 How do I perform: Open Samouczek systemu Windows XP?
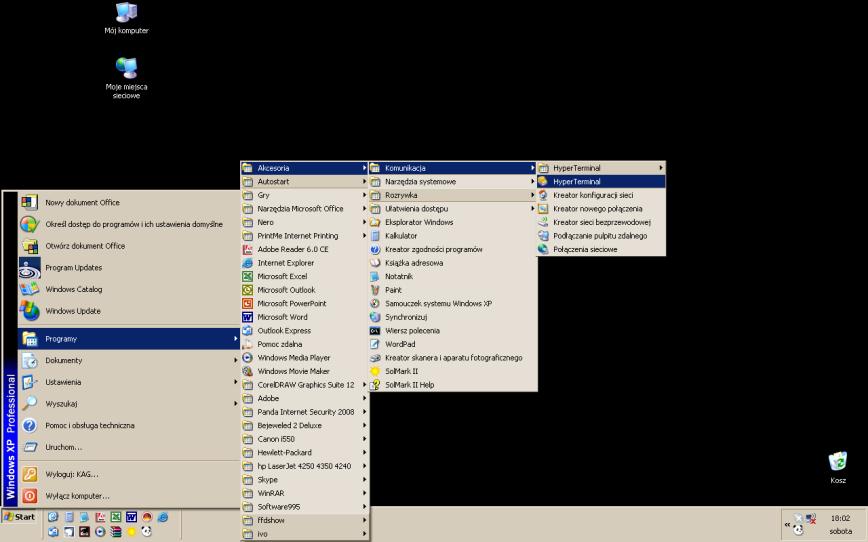tap(453, 303)
